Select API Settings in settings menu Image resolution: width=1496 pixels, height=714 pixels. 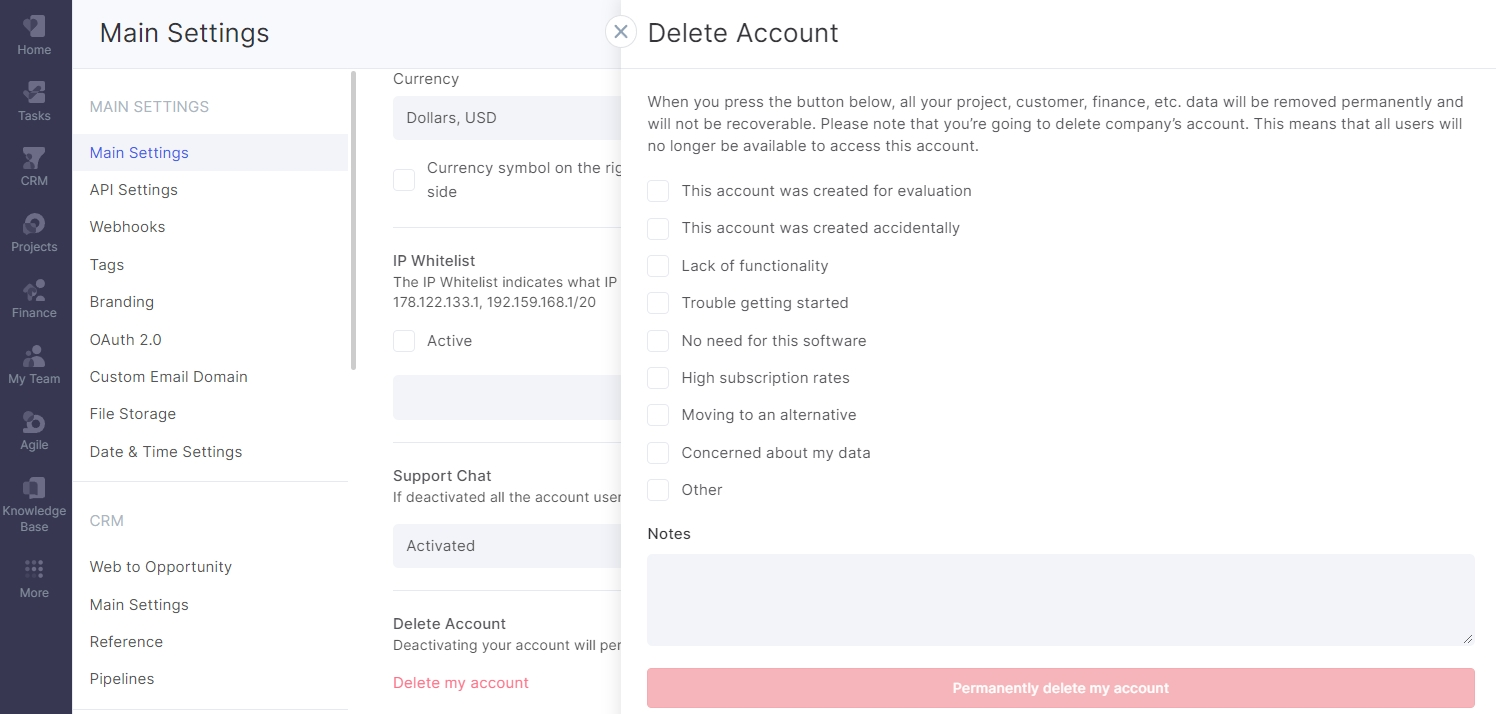pos(134,190)
